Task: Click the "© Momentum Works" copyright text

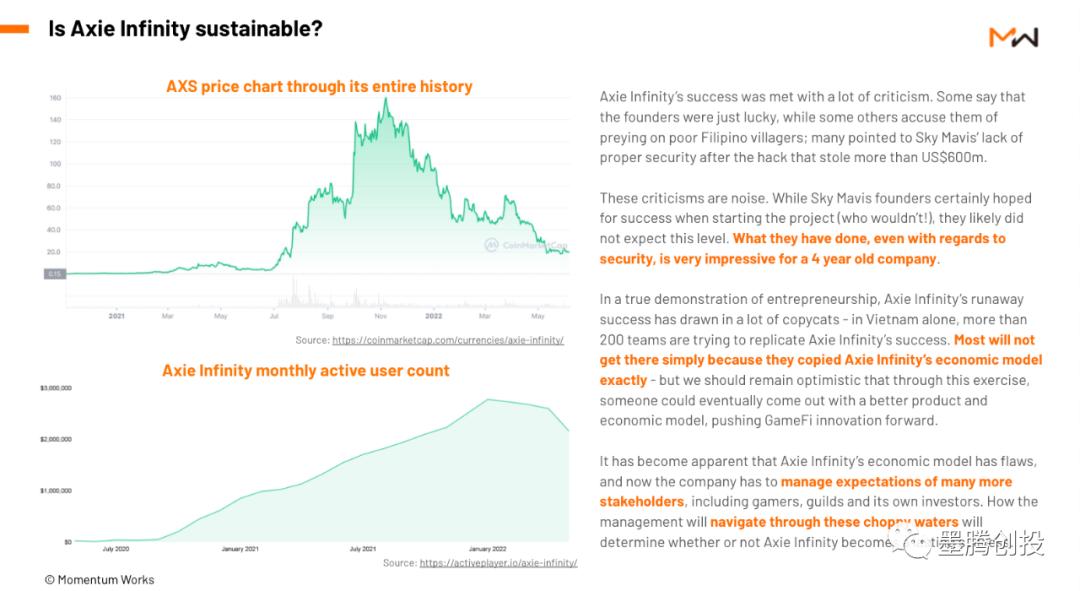Action: click(99, 579)
